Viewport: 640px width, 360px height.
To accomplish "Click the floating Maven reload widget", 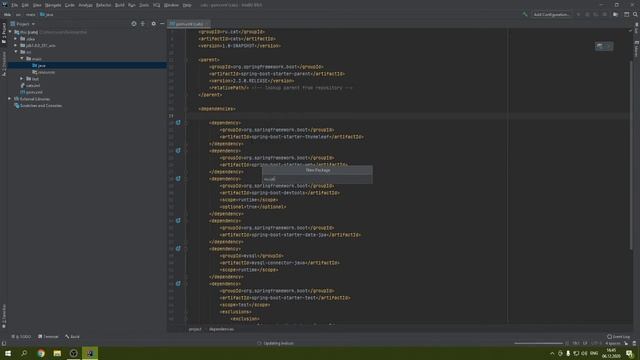I will point(604,46).
